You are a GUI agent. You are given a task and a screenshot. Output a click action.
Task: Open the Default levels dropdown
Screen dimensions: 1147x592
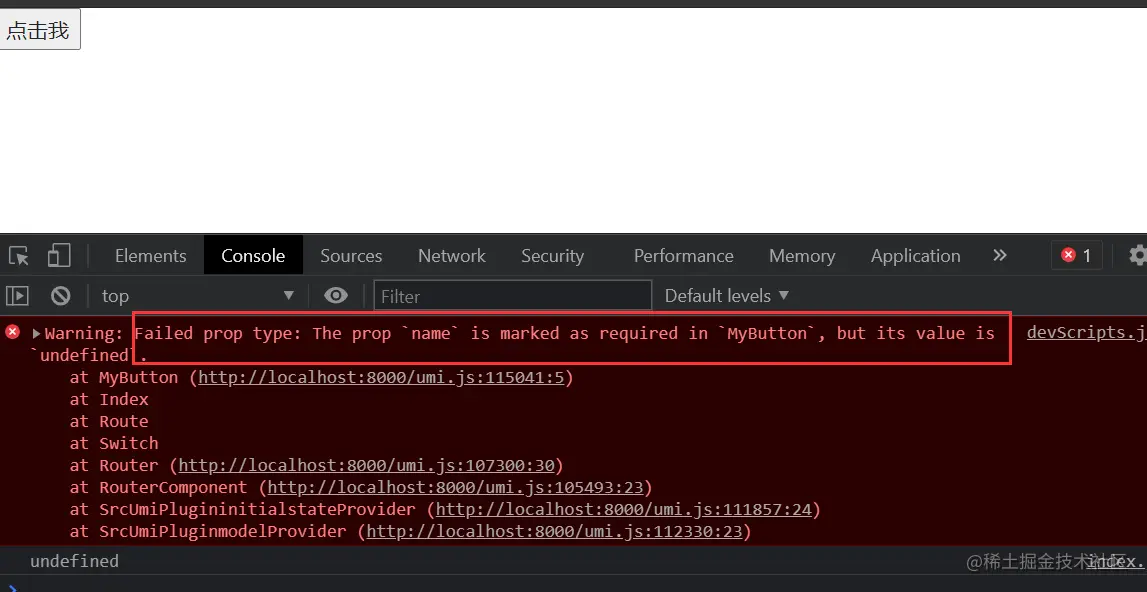(727, 296)
